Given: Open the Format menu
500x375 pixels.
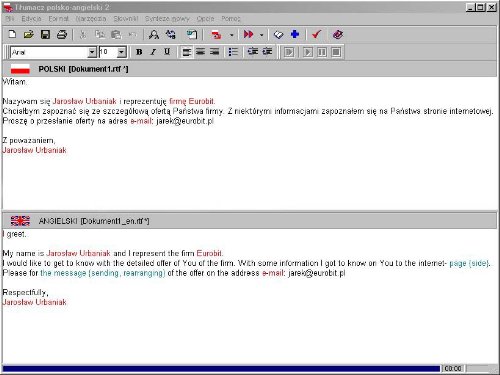Looking at the screenshot, I should click(59, 19).
